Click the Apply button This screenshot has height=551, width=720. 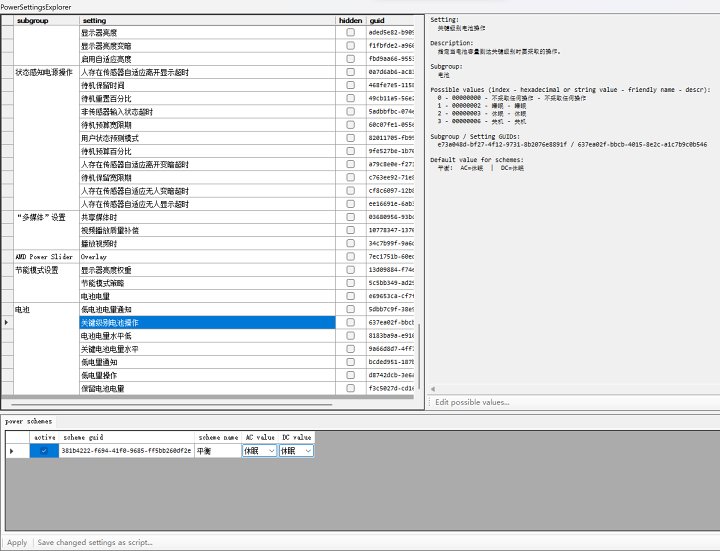pos(17,542)
